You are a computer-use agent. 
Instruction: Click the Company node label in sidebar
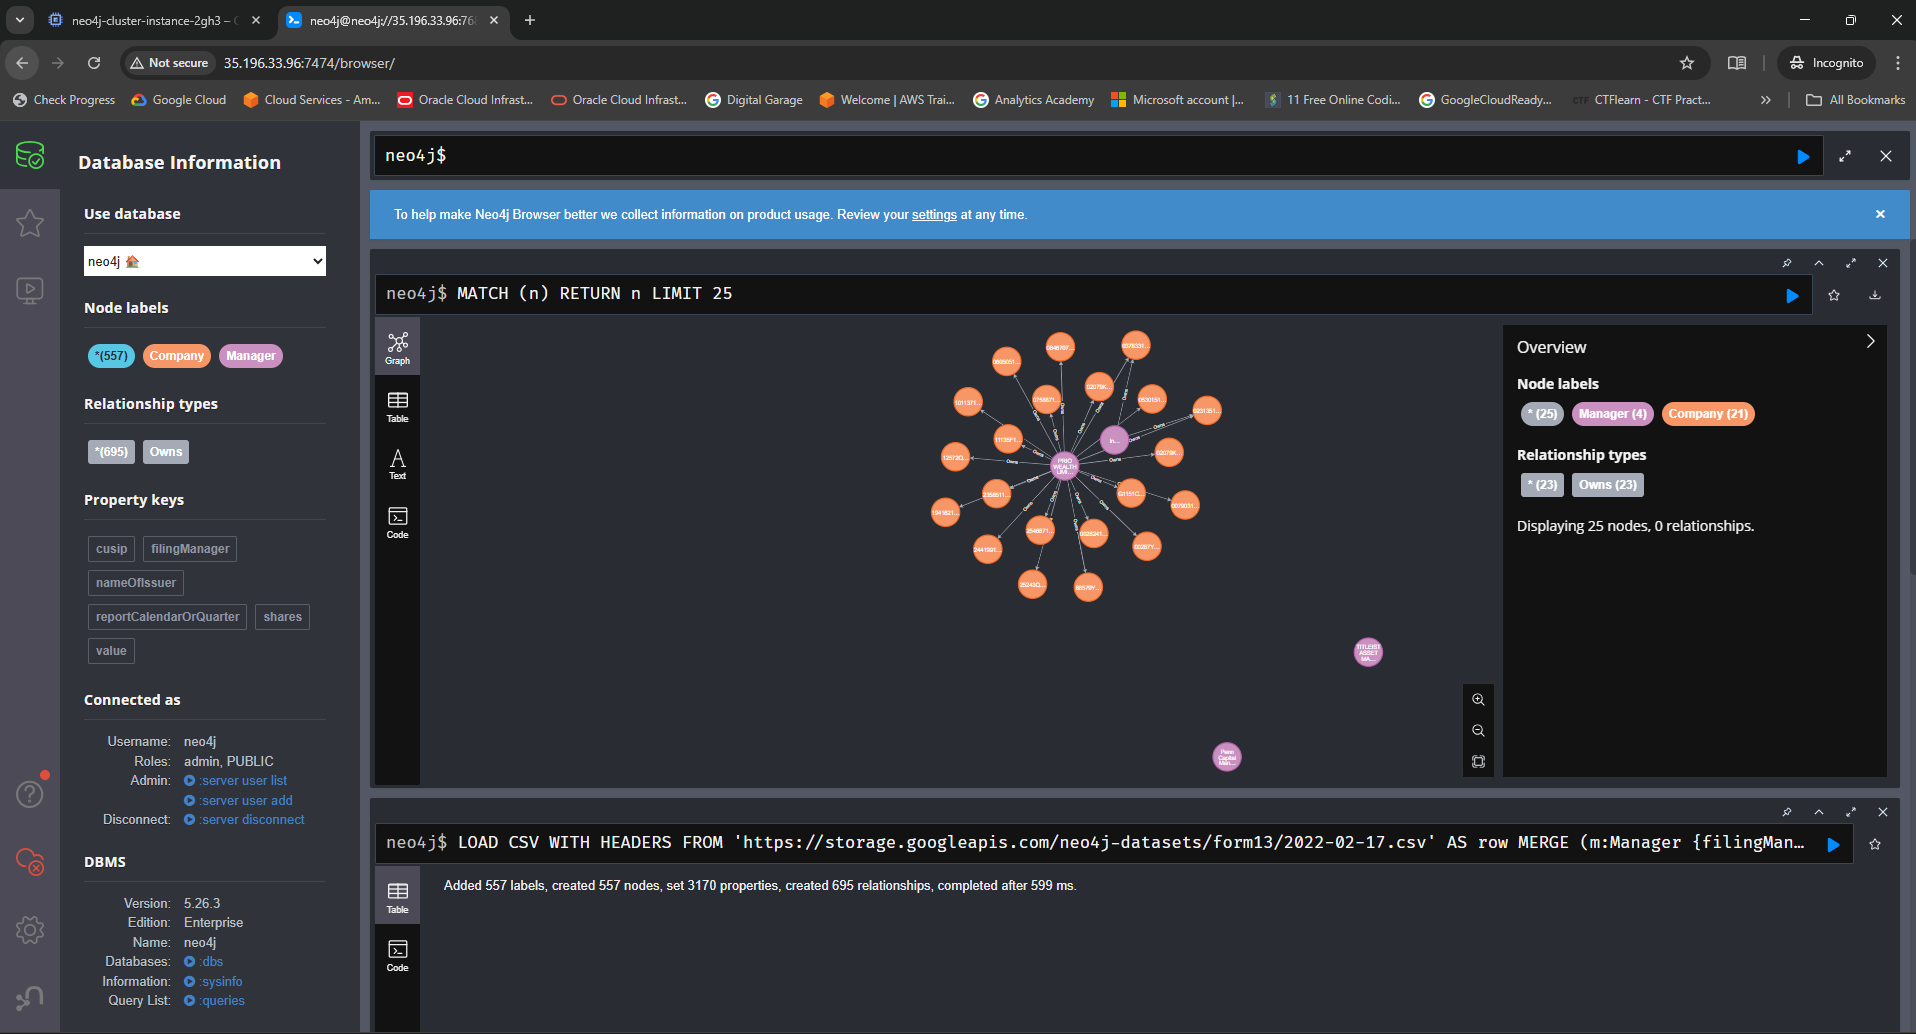[177, 356]
